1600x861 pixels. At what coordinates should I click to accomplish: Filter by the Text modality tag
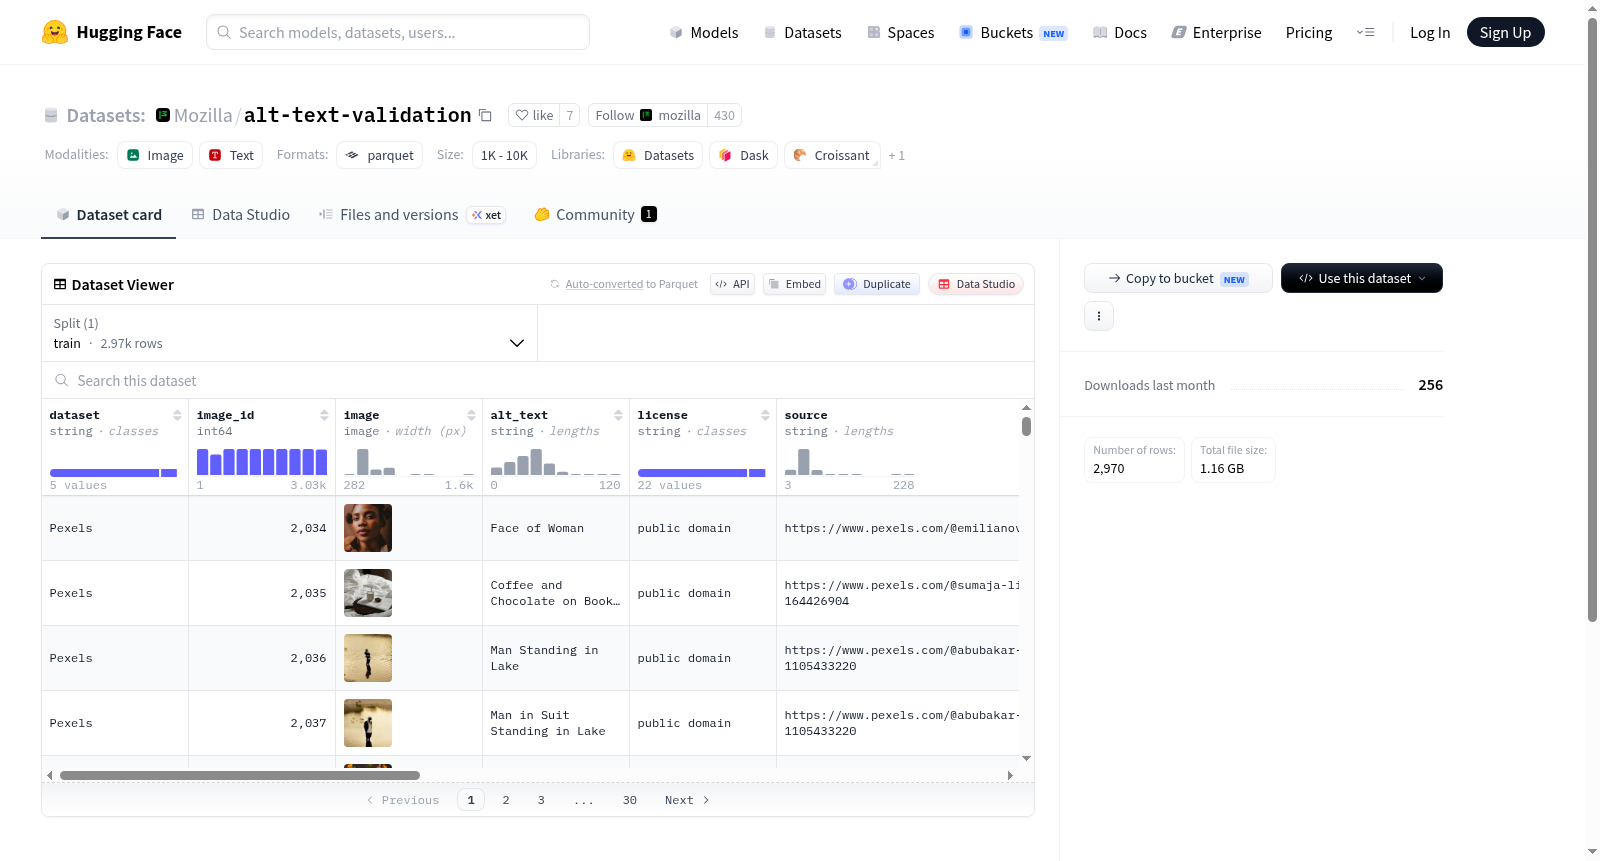[x=231, y=155]
